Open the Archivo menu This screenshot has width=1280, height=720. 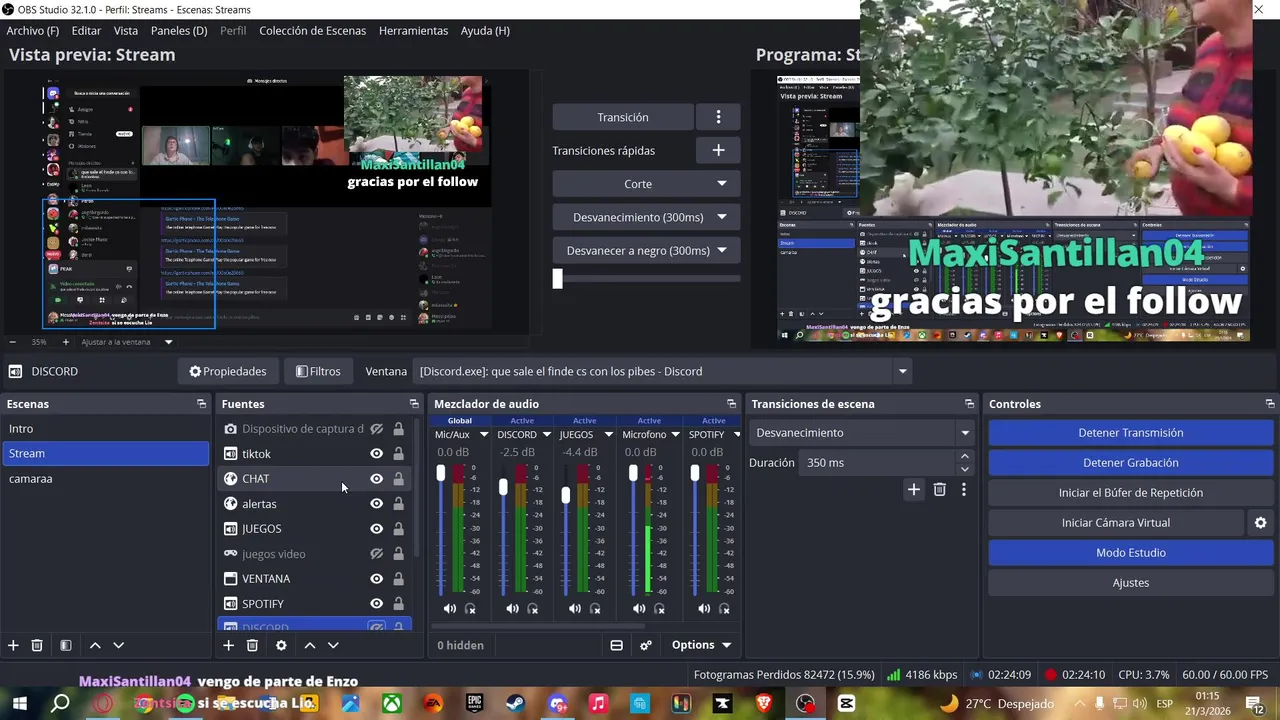coord(33,31)
